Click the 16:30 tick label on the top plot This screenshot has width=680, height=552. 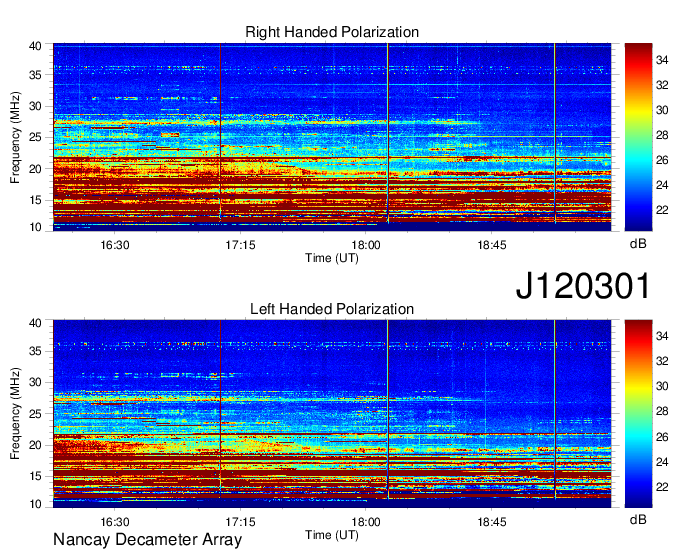114,245
